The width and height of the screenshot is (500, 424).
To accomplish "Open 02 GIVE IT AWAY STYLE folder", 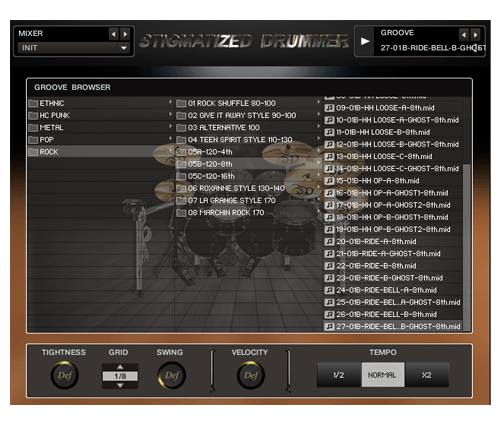I will 249,115.
